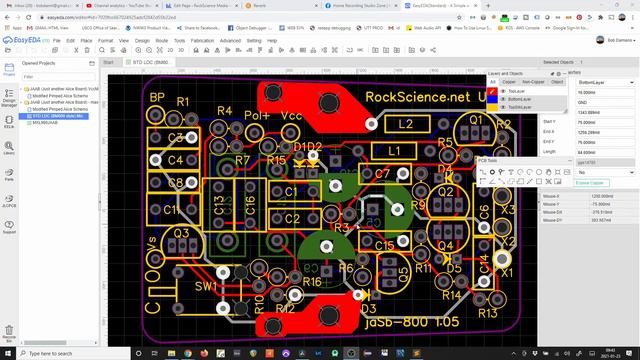Select the Non-Copper tab in Layers panel

(x=533, y=82)
